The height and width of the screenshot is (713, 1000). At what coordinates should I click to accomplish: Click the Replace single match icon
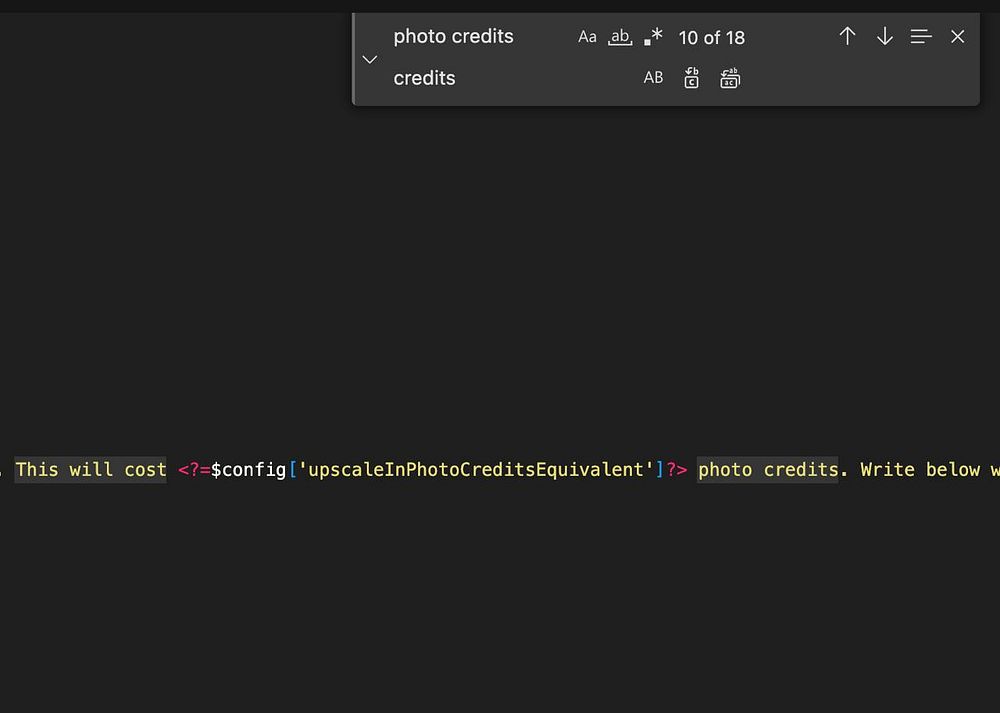point(691,78)
